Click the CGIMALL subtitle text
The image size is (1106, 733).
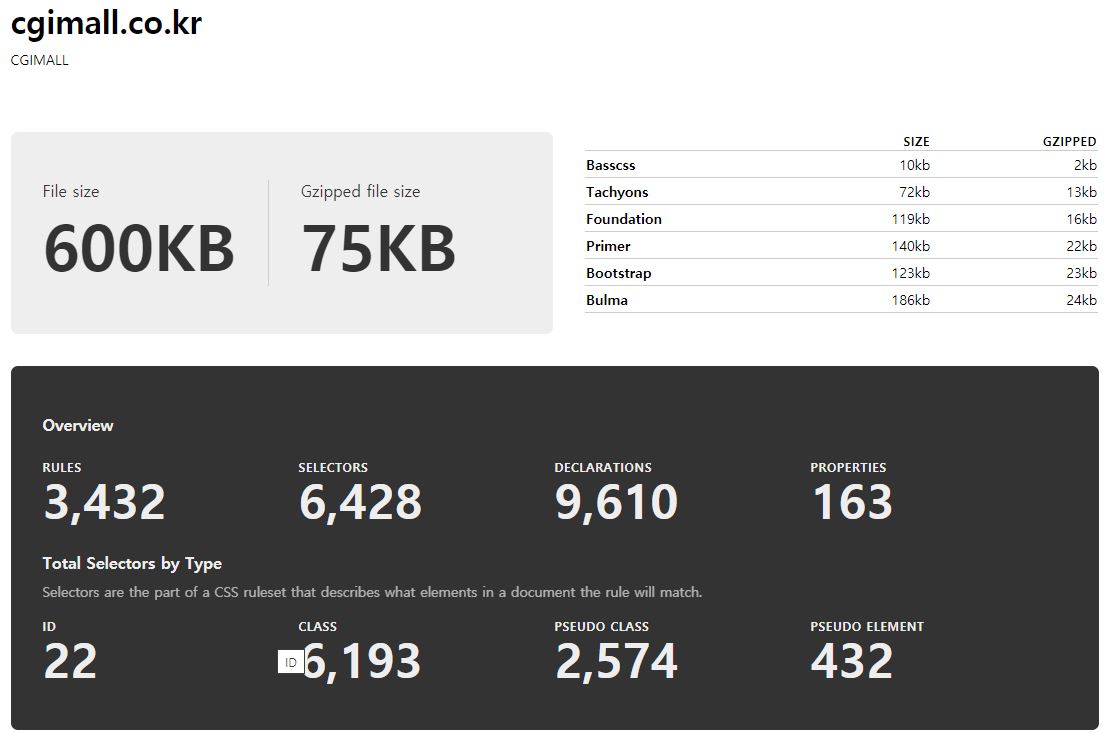pyautogui.click(x=40, y=60)
